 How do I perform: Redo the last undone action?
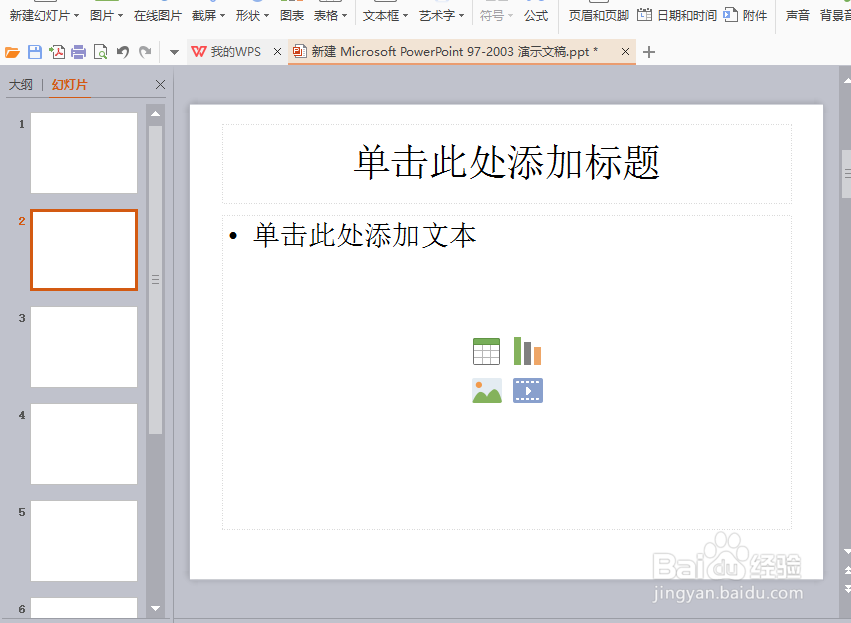(145, 52)
